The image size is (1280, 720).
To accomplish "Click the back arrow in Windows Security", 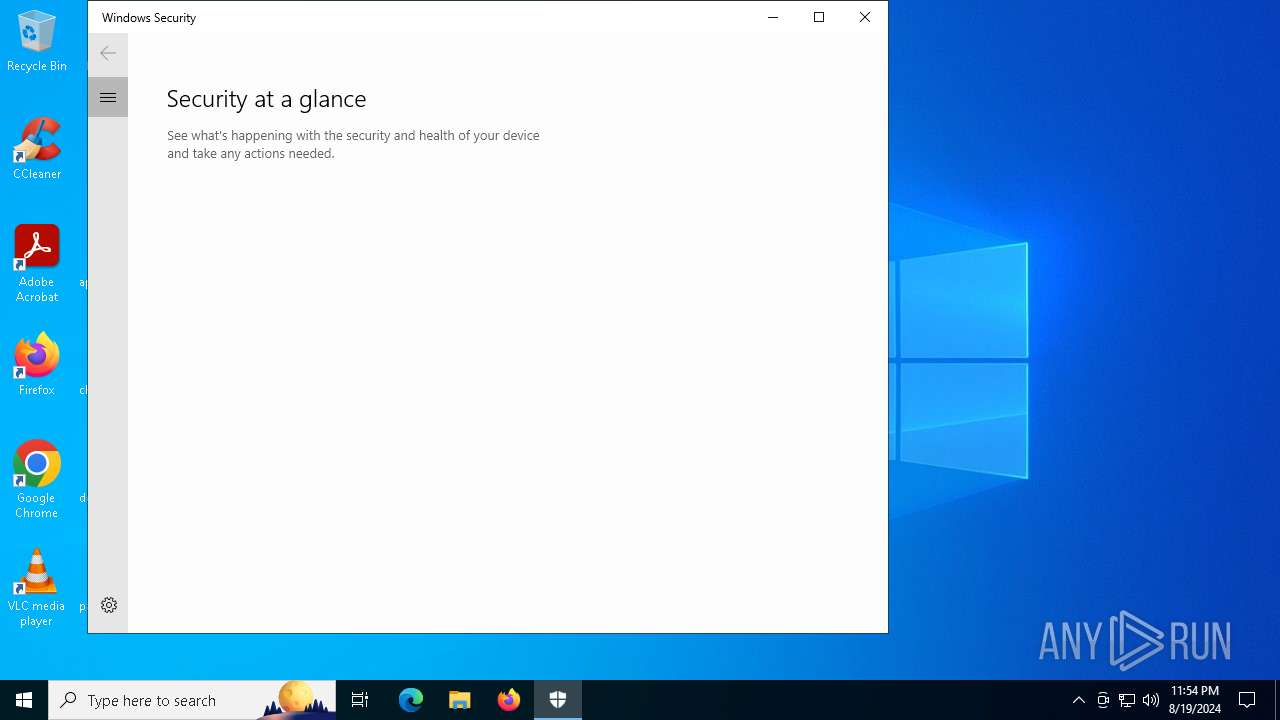I will tap(108, 53).
